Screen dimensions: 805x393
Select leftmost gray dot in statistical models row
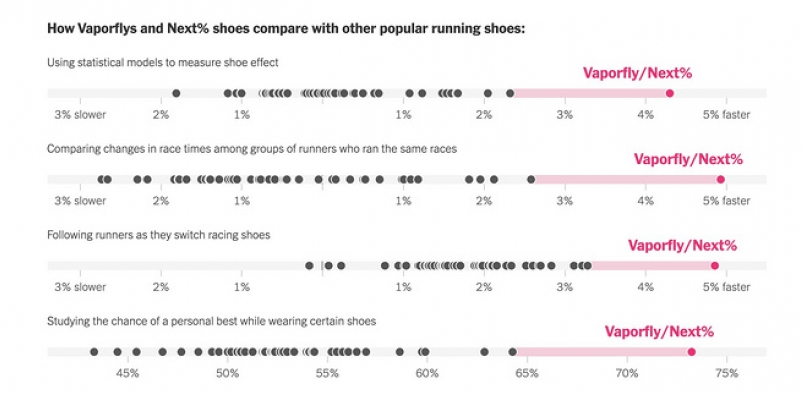tap(176, 93)
